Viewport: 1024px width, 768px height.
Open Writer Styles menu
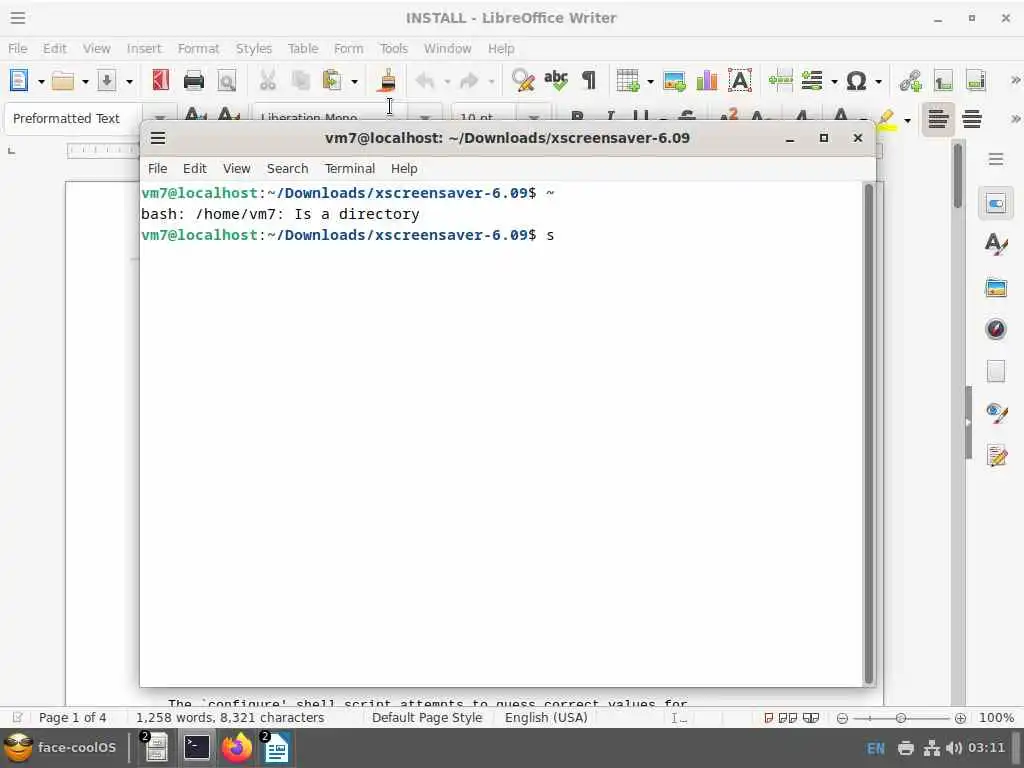[x=253, y=48]
